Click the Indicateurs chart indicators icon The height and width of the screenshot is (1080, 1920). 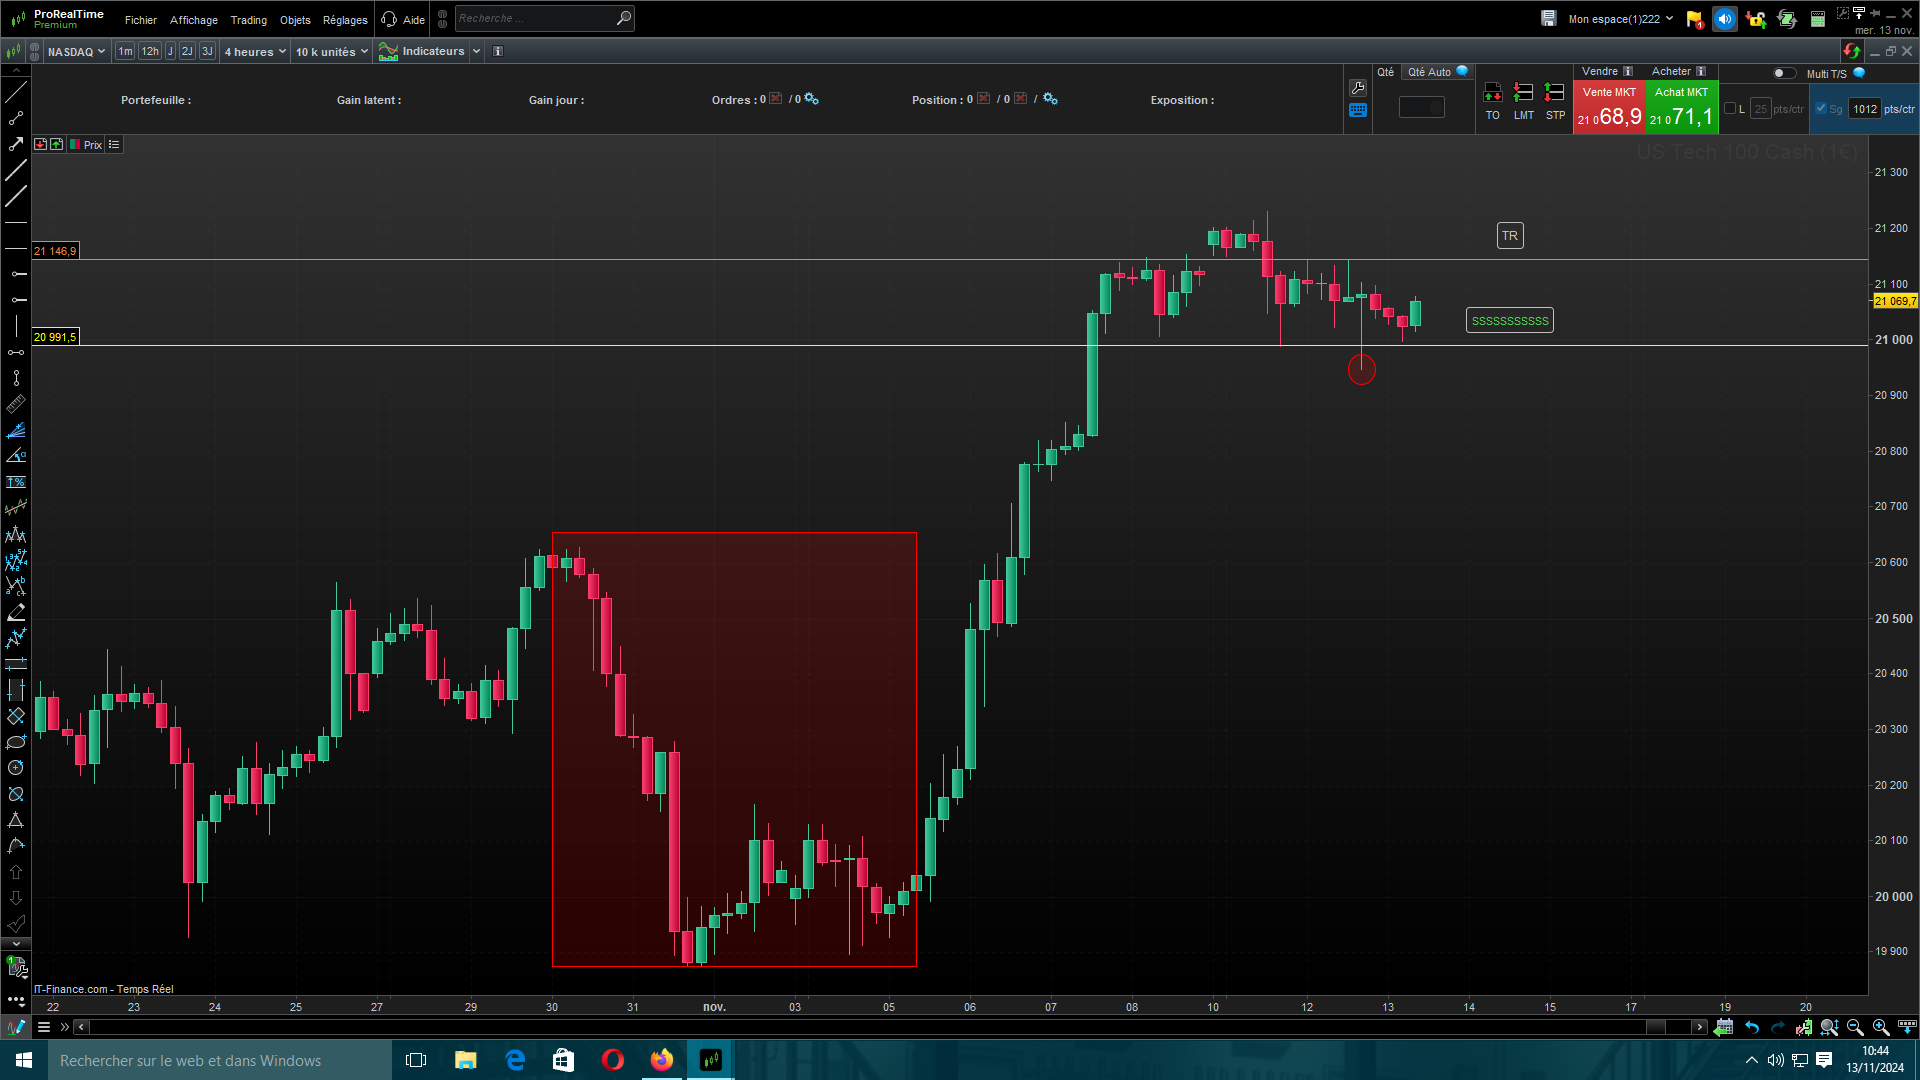[x=389, y=51]
